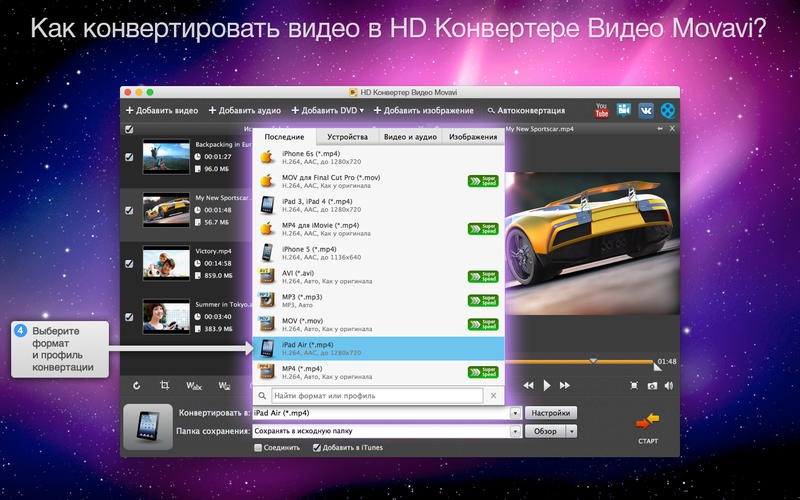Click Super Speed badge for AVI preset
Screen dimensions: 800x500
pos(483,277)
